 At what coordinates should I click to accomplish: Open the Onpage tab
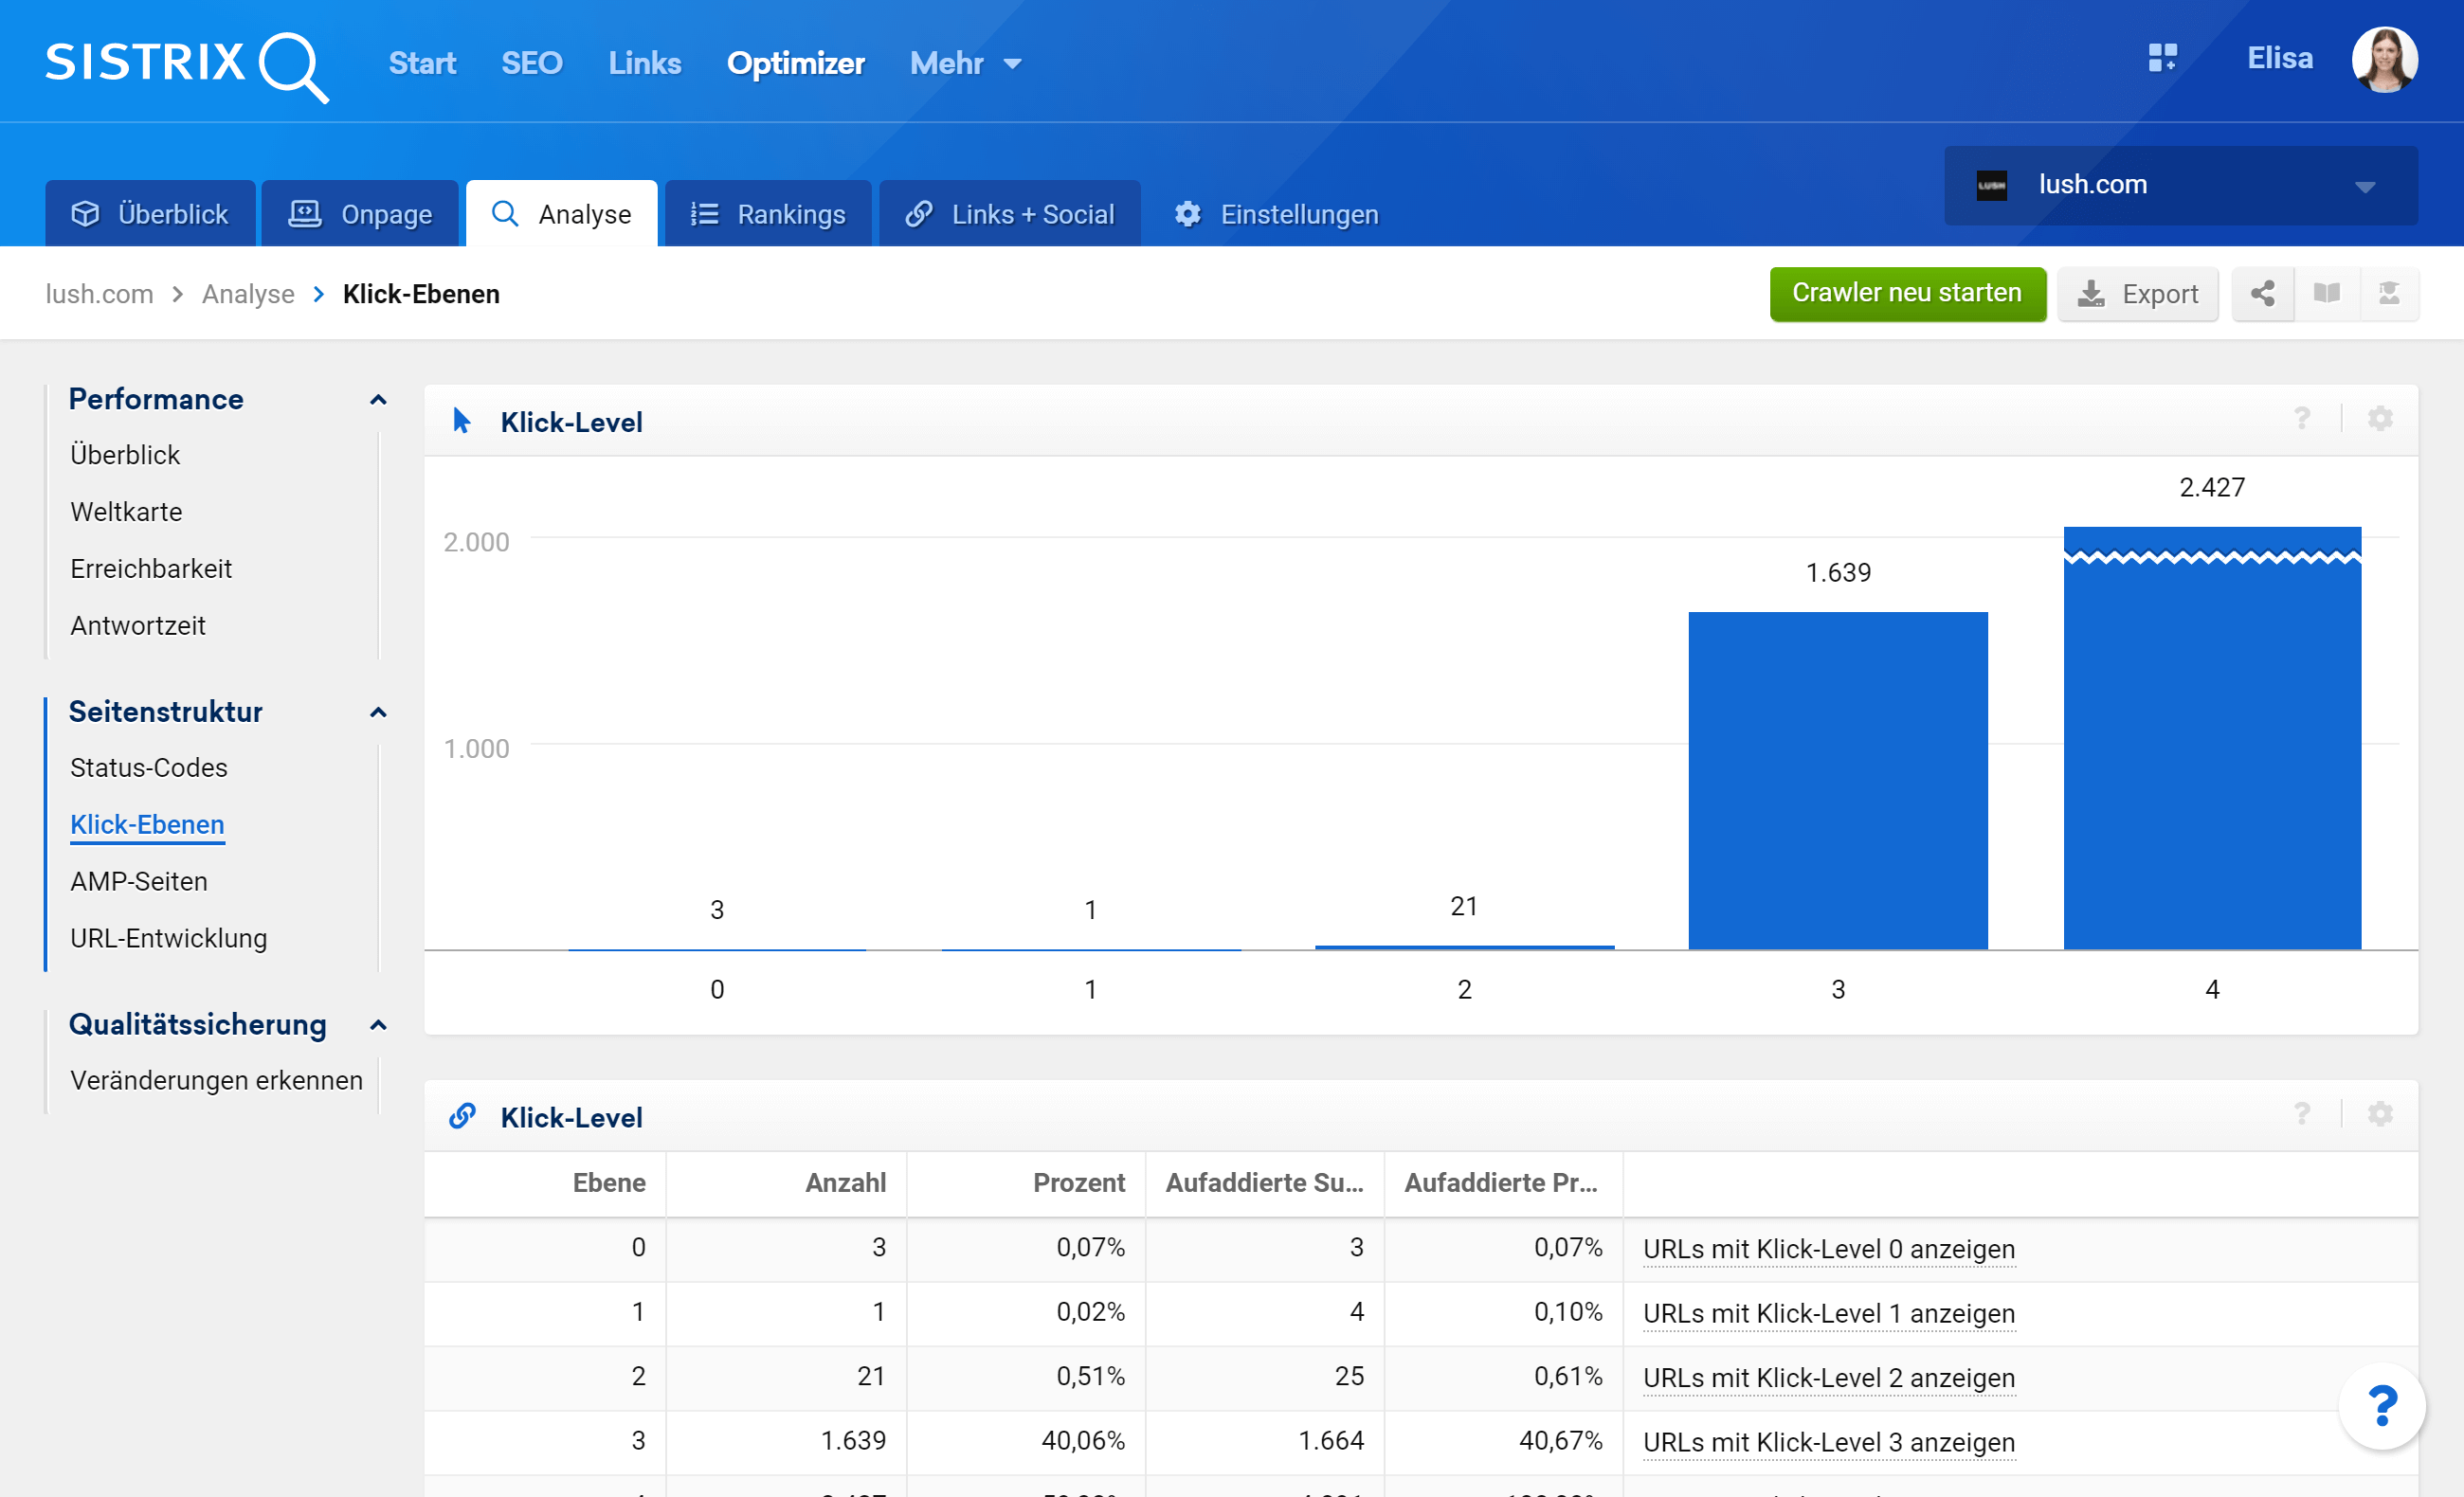[360, 214]
